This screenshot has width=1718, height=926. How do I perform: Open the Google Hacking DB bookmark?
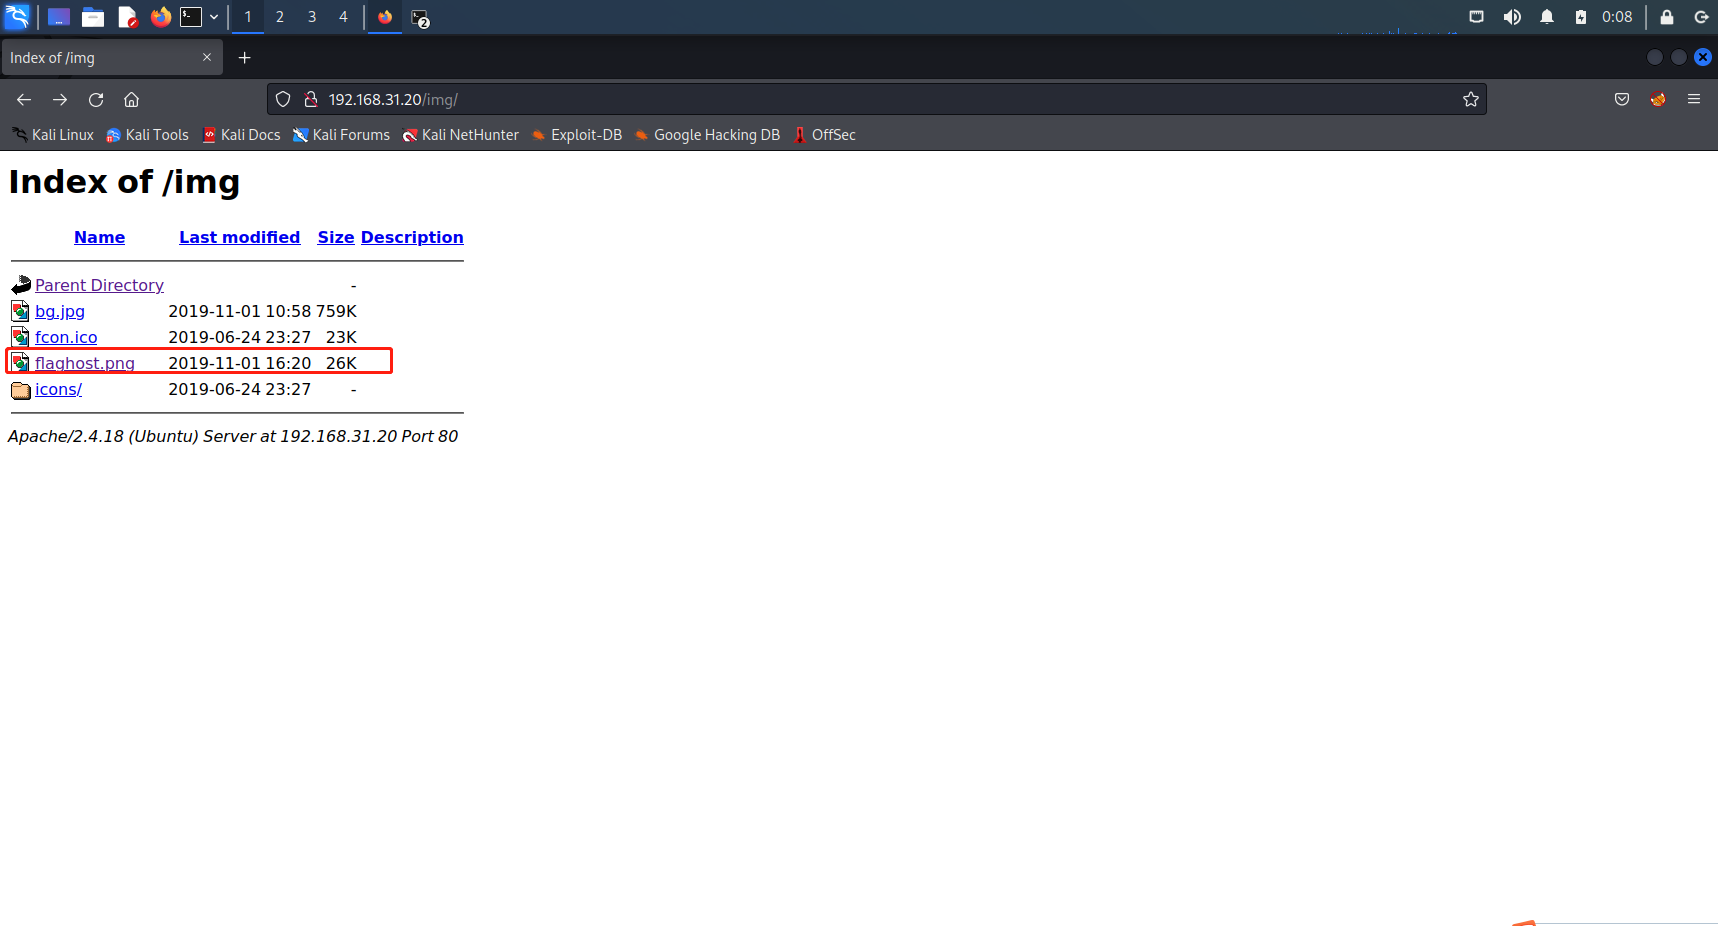pyautogui.click(x=707, y=135)
